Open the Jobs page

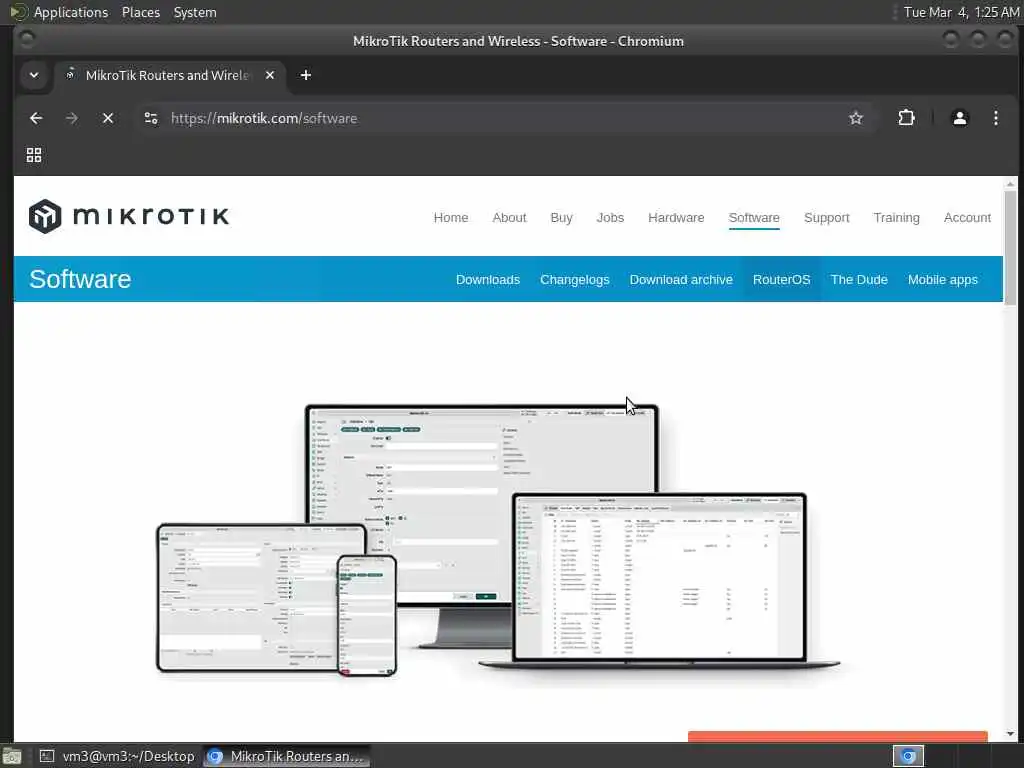(x=610, y=217)
